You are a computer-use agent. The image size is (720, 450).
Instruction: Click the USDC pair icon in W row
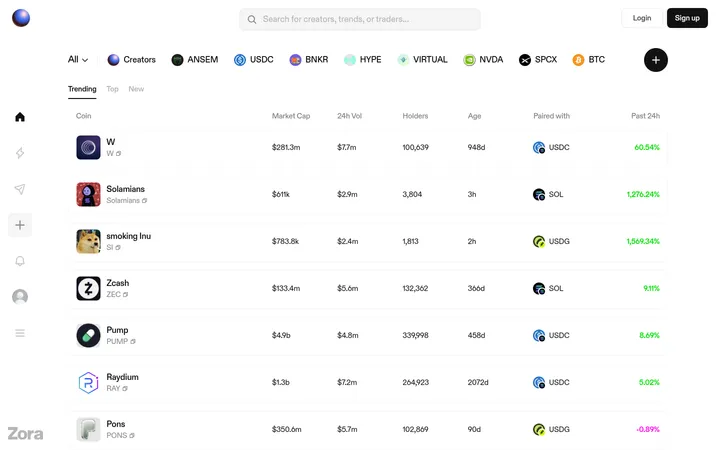tap(539, 147)
